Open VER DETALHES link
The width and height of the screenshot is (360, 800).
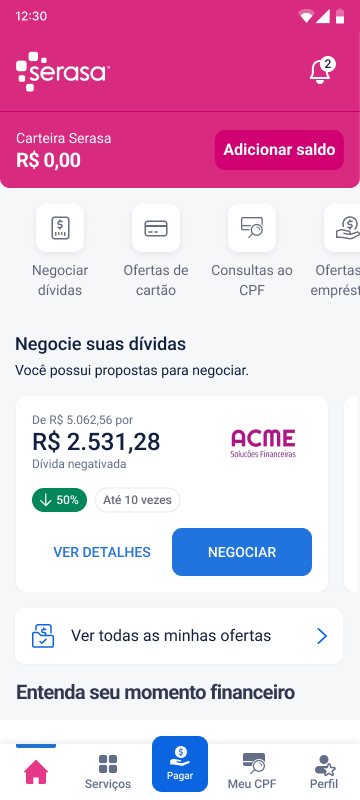click(x=102, y=552)
